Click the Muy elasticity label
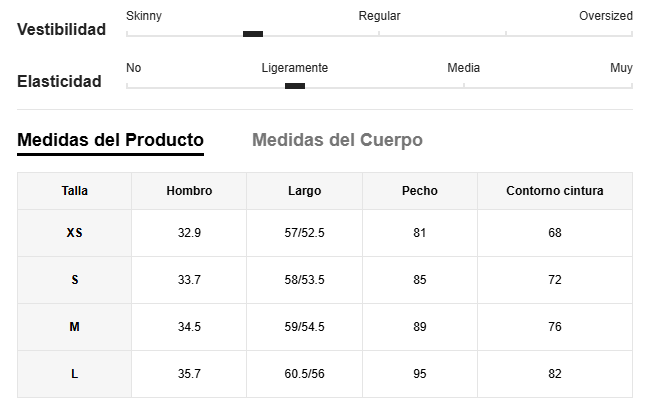 click(x=621, y=68)
